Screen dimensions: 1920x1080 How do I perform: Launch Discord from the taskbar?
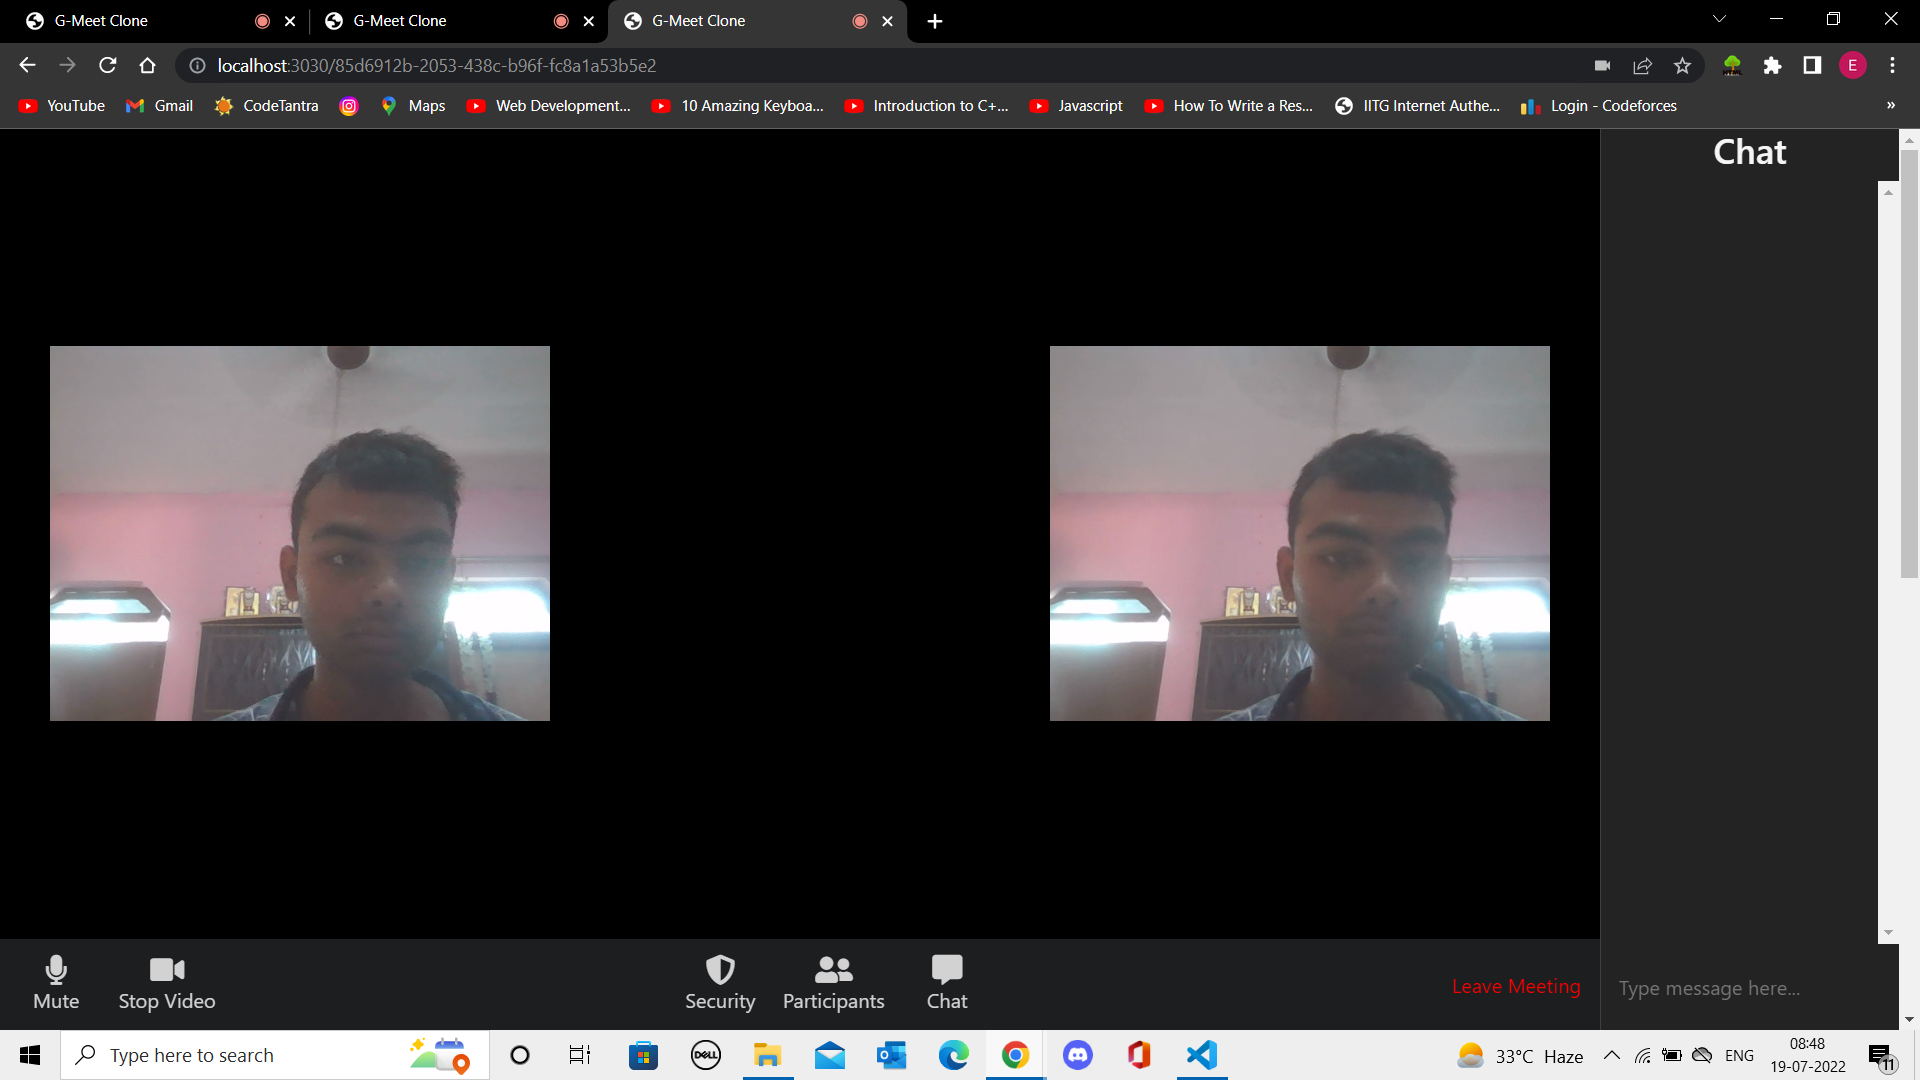1077,1055
